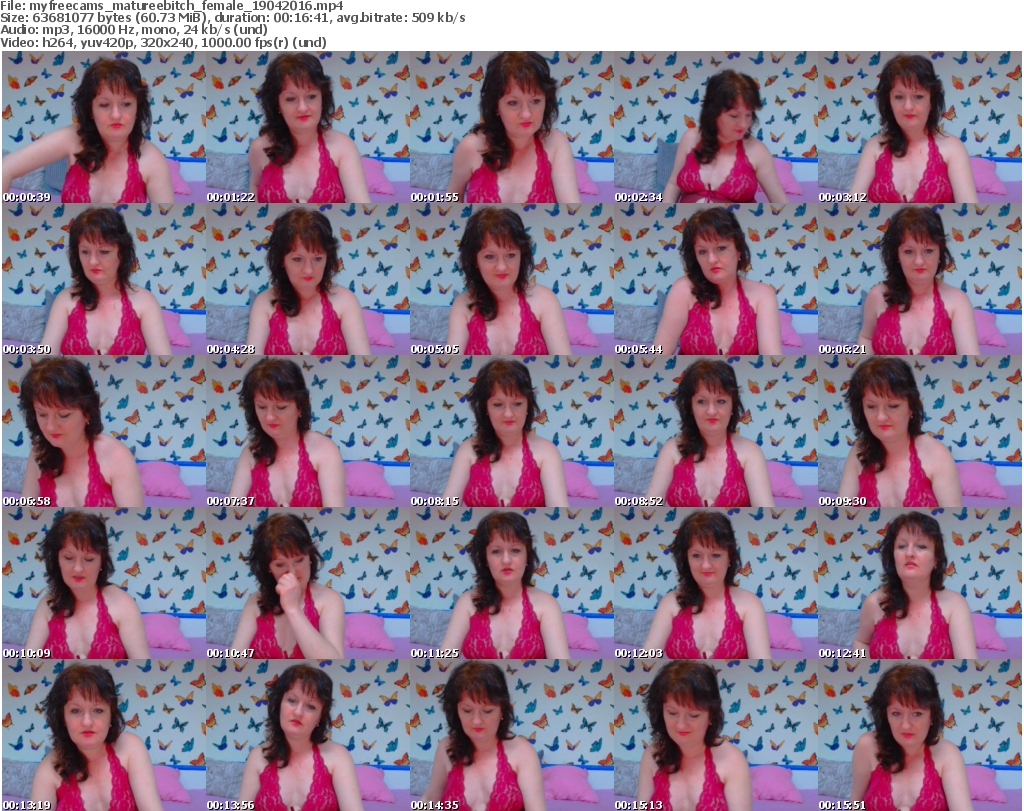The image size is (1024, 811).
Task: Select the thumbnail labeled 00:11:25
Action: [x=512, y=583]
